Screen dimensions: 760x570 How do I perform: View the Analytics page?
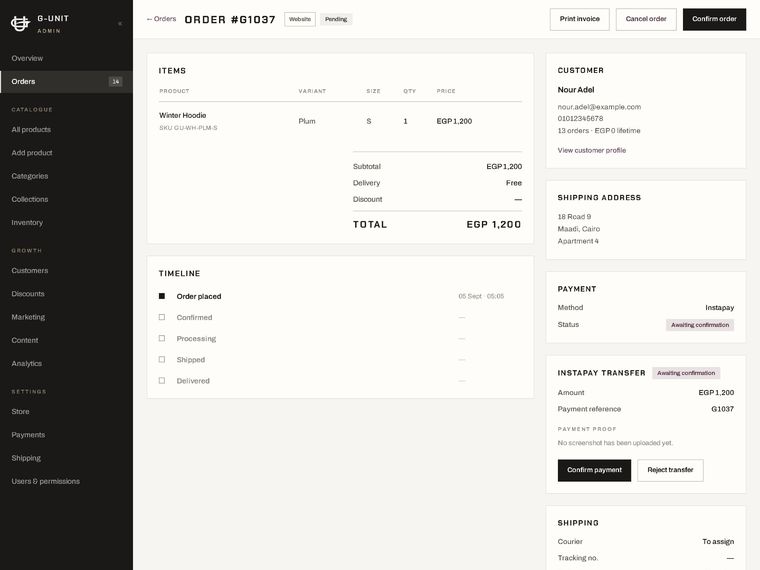click(x=27, y=364)
